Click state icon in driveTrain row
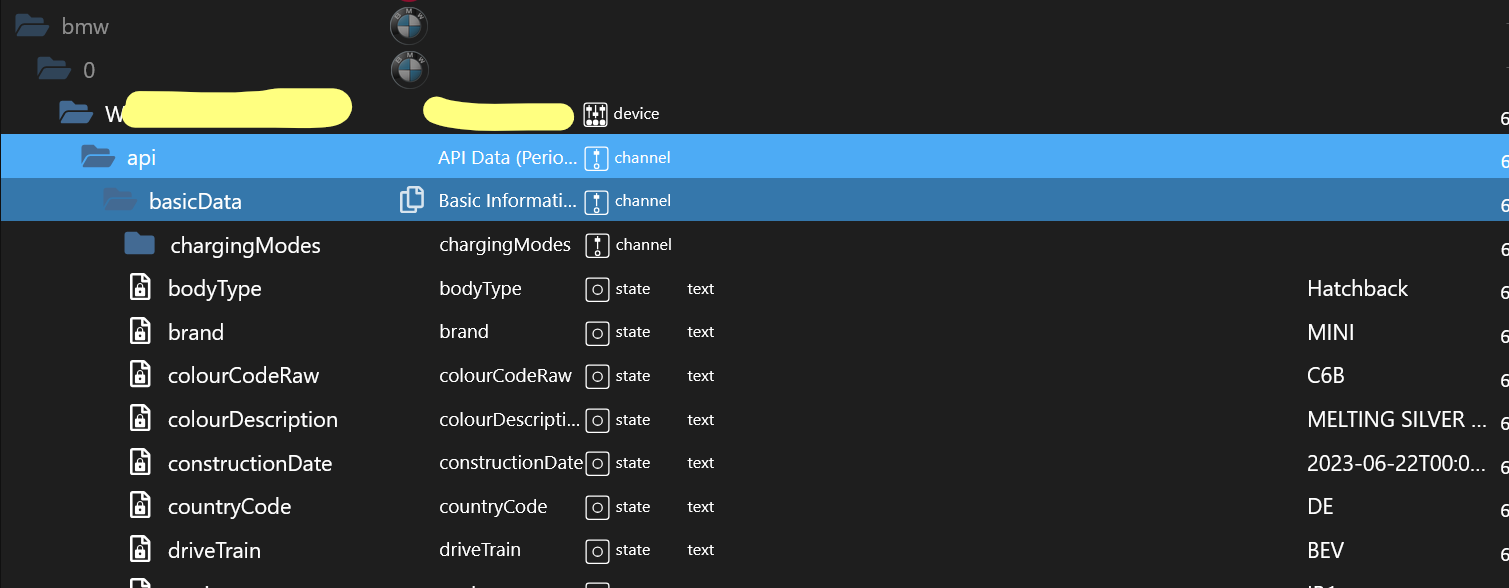This screenshot has height=588, width=1509. point(597,550)
